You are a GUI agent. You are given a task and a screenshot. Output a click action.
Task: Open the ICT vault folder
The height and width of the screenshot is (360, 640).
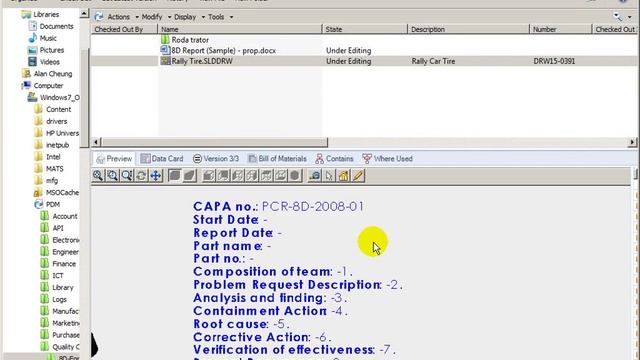coord(52,276)
